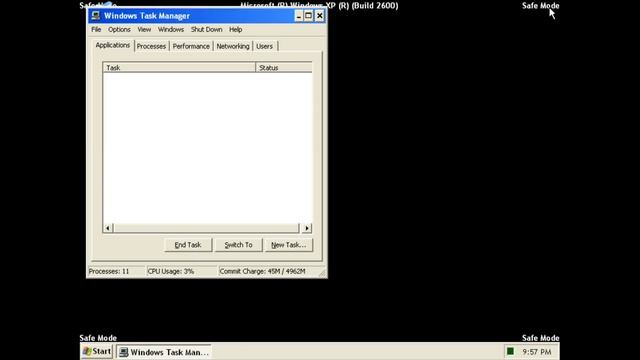Click the Task Manager title bar icon
Screen dimensions: 640x360
click(96, 16)
